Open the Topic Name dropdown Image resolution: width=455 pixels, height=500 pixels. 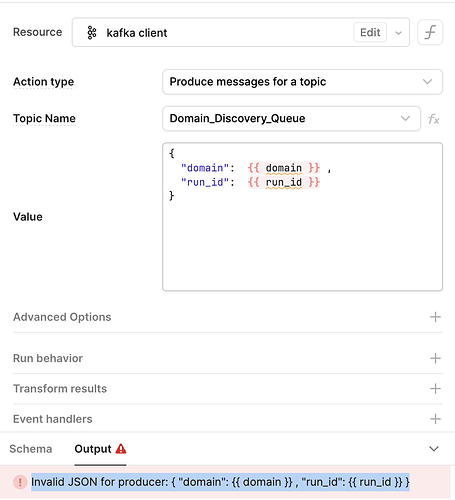click(291, 118)
